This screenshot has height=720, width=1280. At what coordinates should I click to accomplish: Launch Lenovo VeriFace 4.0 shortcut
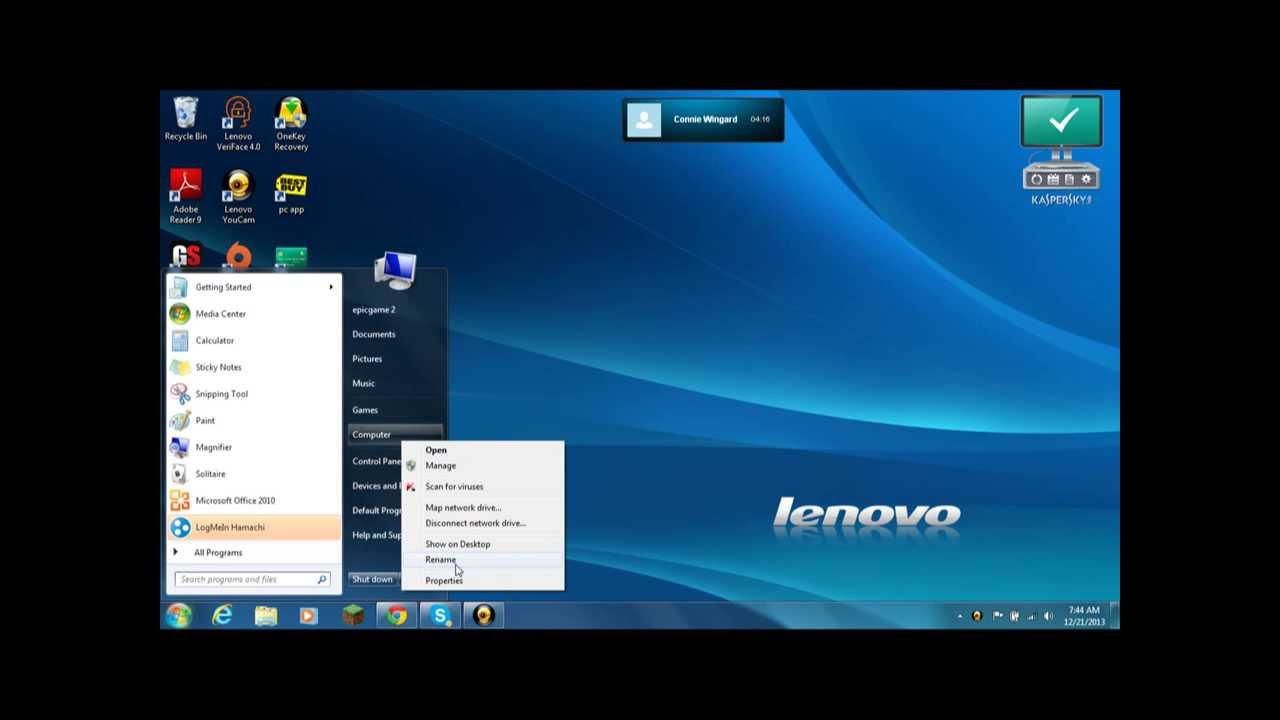[x=238, y=124]
